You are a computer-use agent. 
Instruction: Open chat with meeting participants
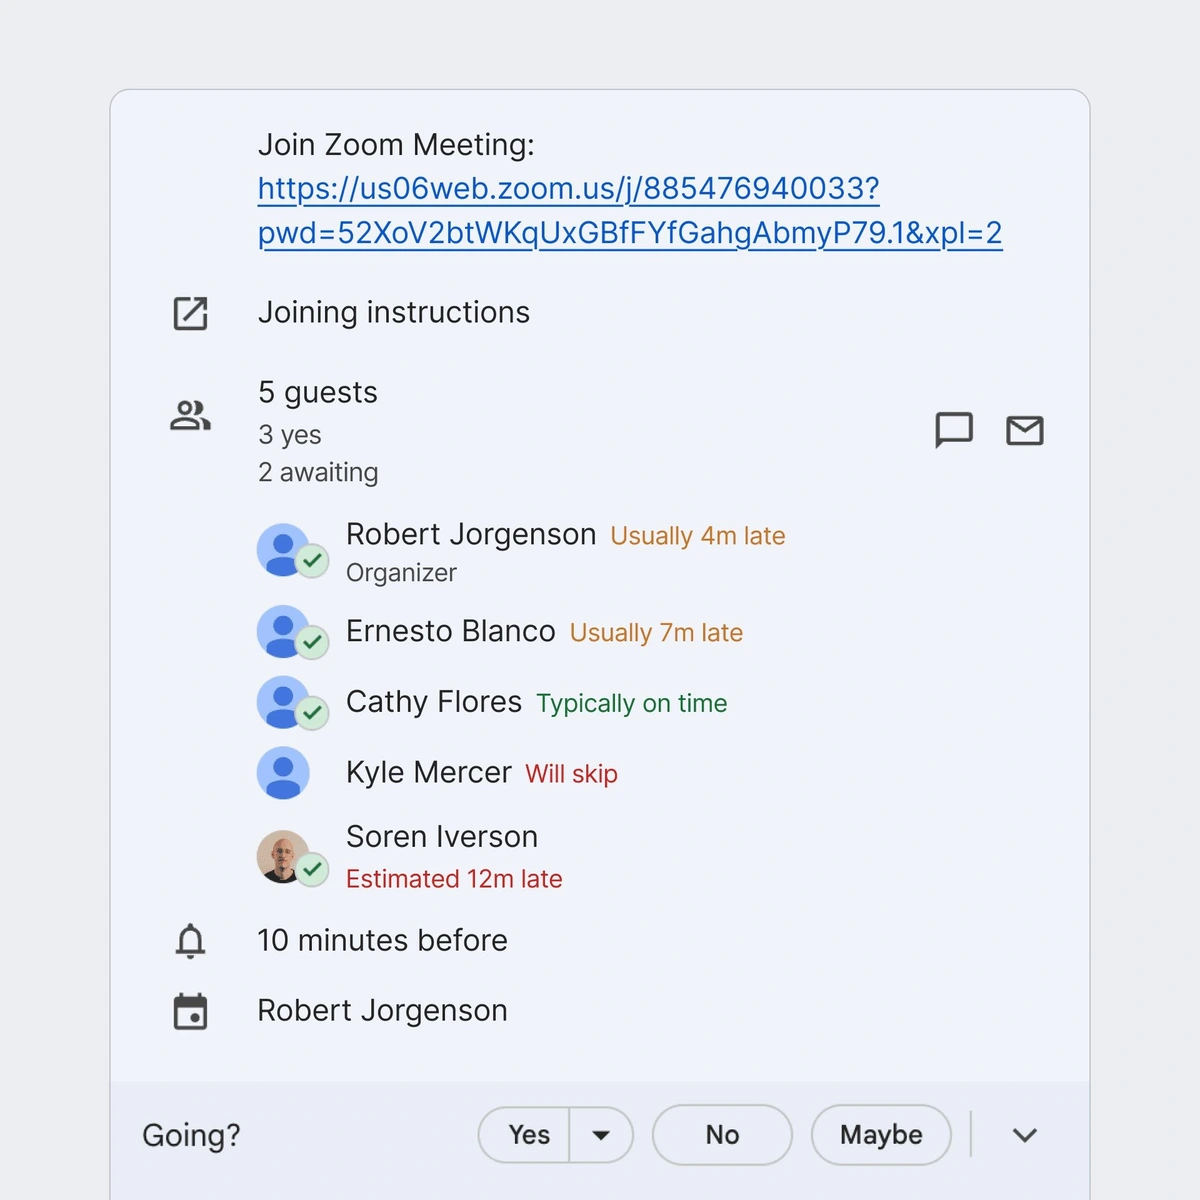pyautogui.click(x=954, y=431)
